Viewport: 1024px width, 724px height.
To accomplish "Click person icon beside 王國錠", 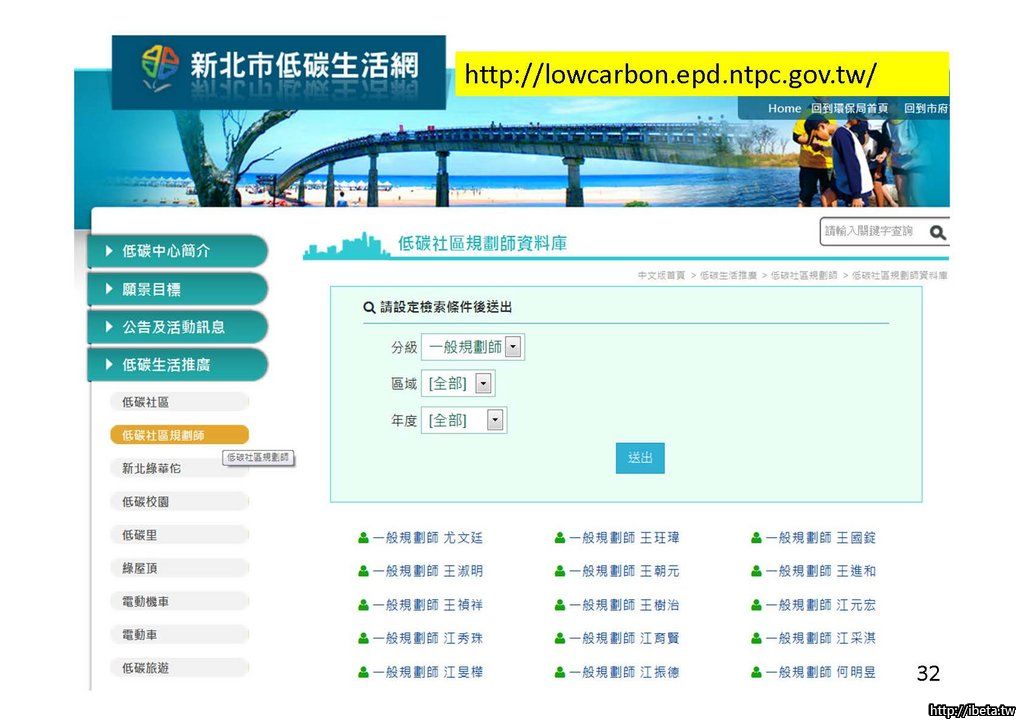I will point(757,538).
